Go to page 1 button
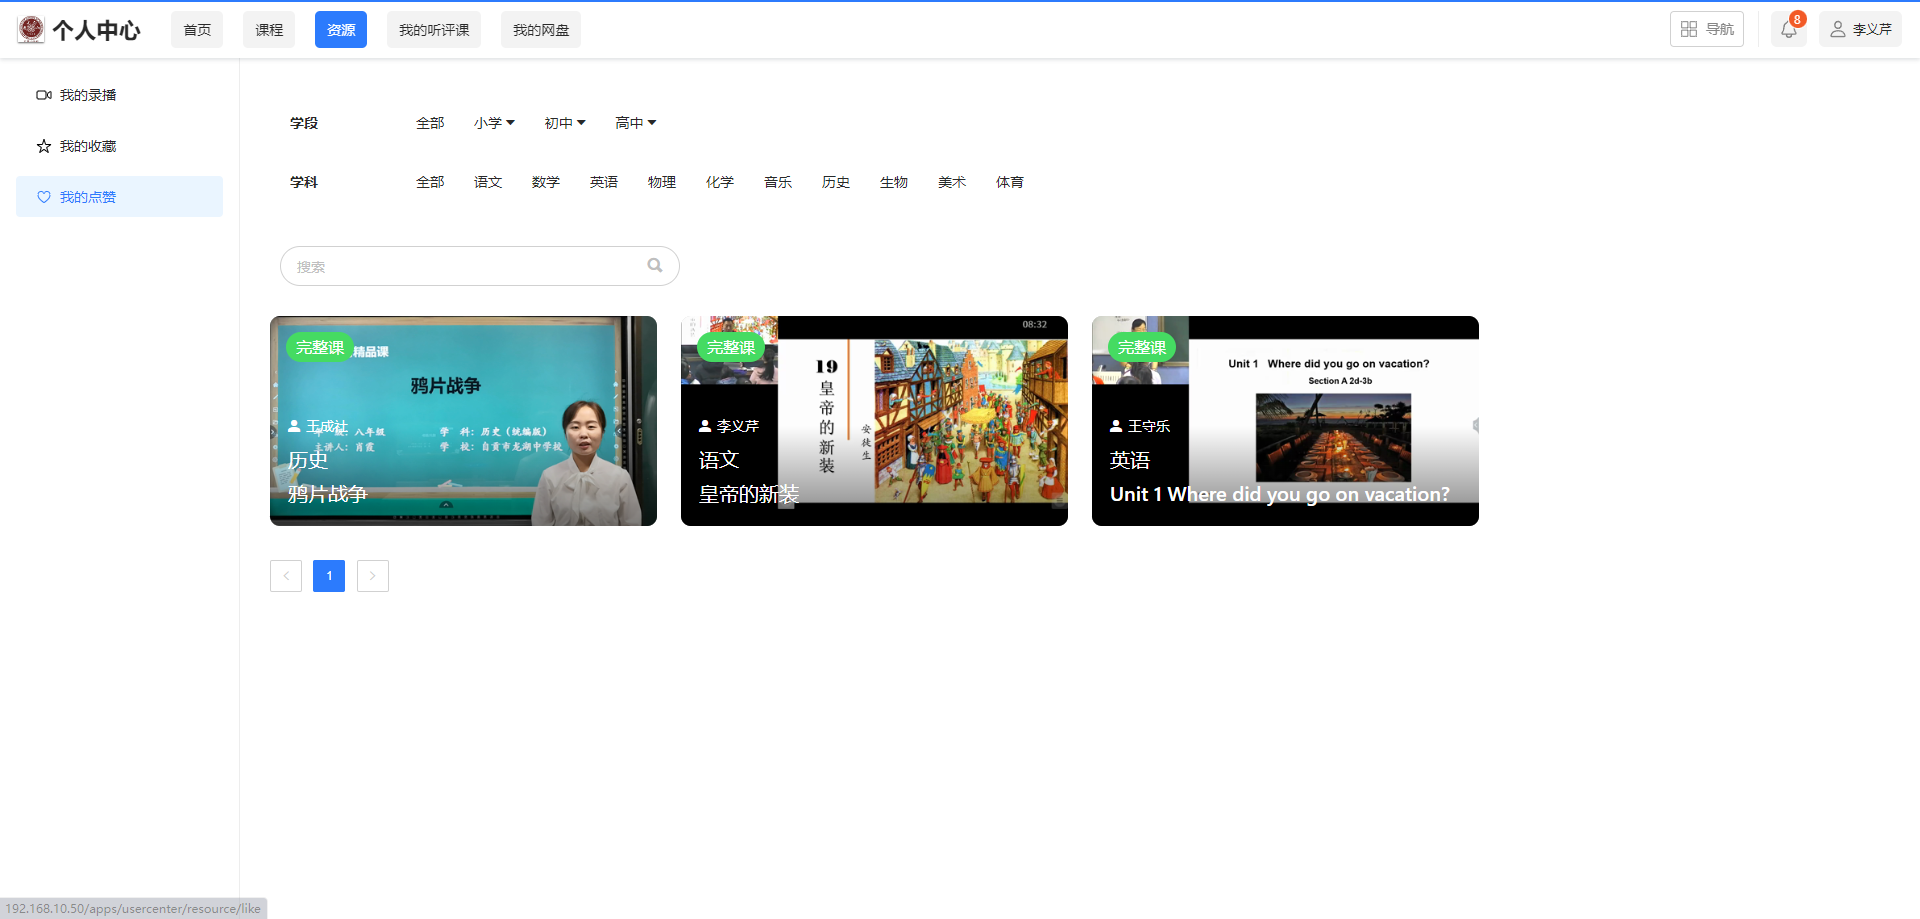Viewport: 1920px width, 919px height. [x=329, y=576]
